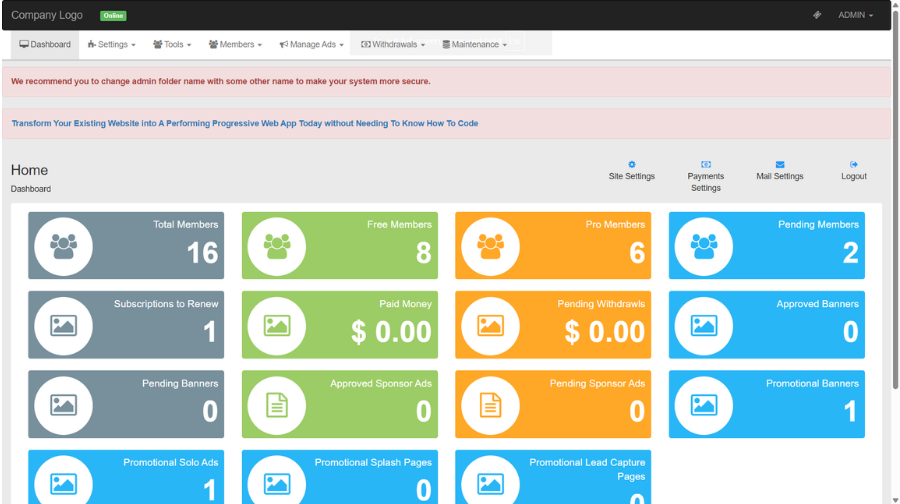
Task: Click the Promotional Splash Pages picture icon
Action: pyautogui.click(x=277, y=484)
